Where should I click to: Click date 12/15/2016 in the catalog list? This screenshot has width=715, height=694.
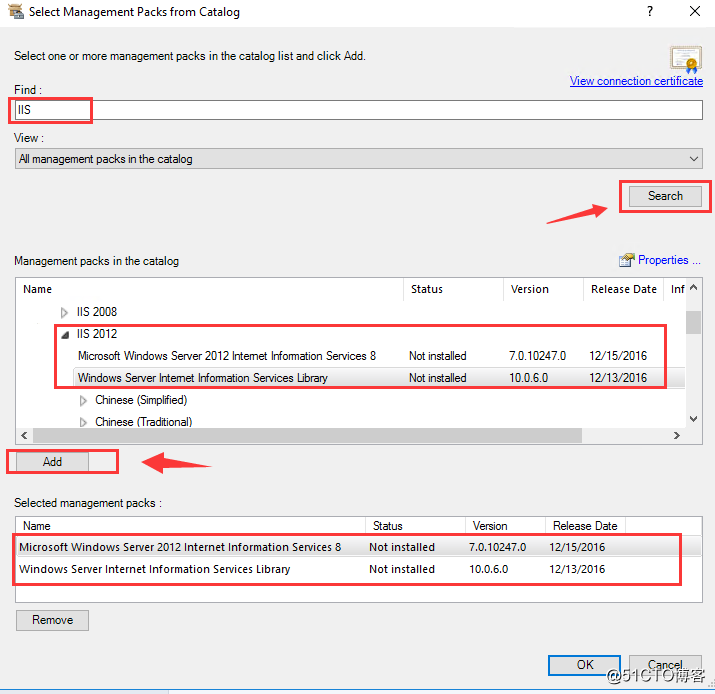click(x=618, y=356)
